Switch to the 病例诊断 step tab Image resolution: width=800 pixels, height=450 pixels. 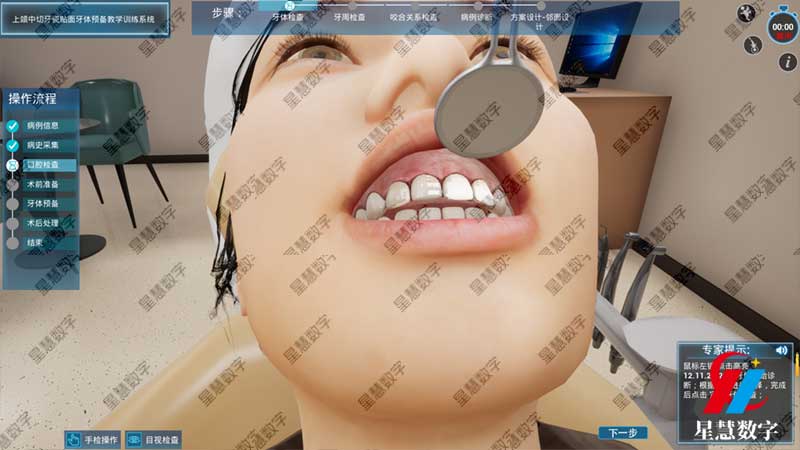(477, 17)
